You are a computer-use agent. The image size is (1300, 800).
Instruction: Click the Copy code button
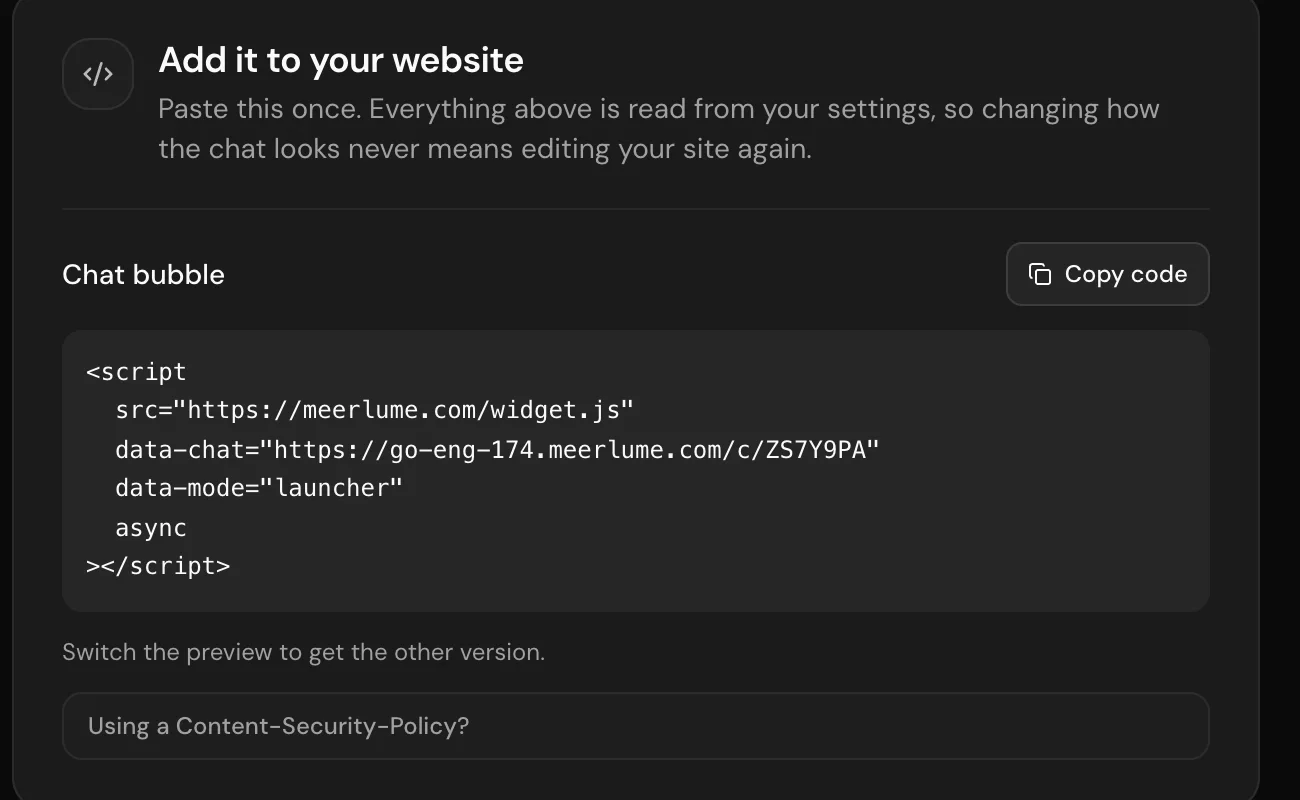pyautogui.click(x=1107, y=274)
